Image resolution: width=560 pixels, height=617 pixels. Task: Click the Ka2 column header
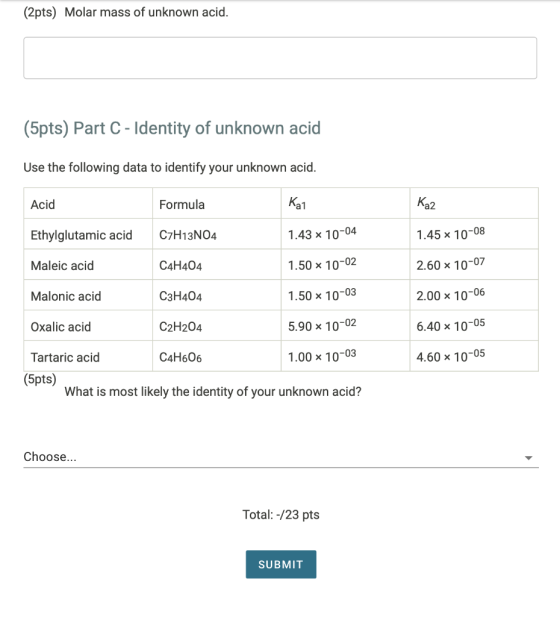426,203
